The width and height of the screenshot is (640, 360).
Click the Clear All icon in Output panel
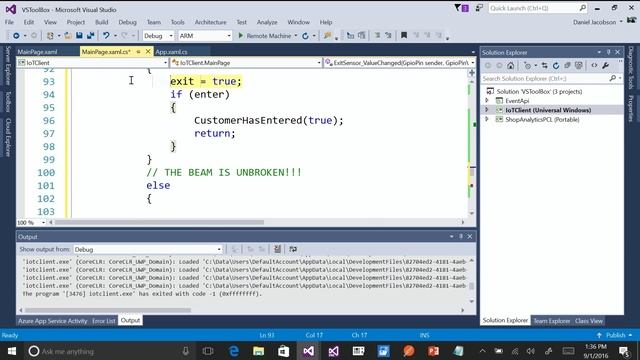coord(277,249)
